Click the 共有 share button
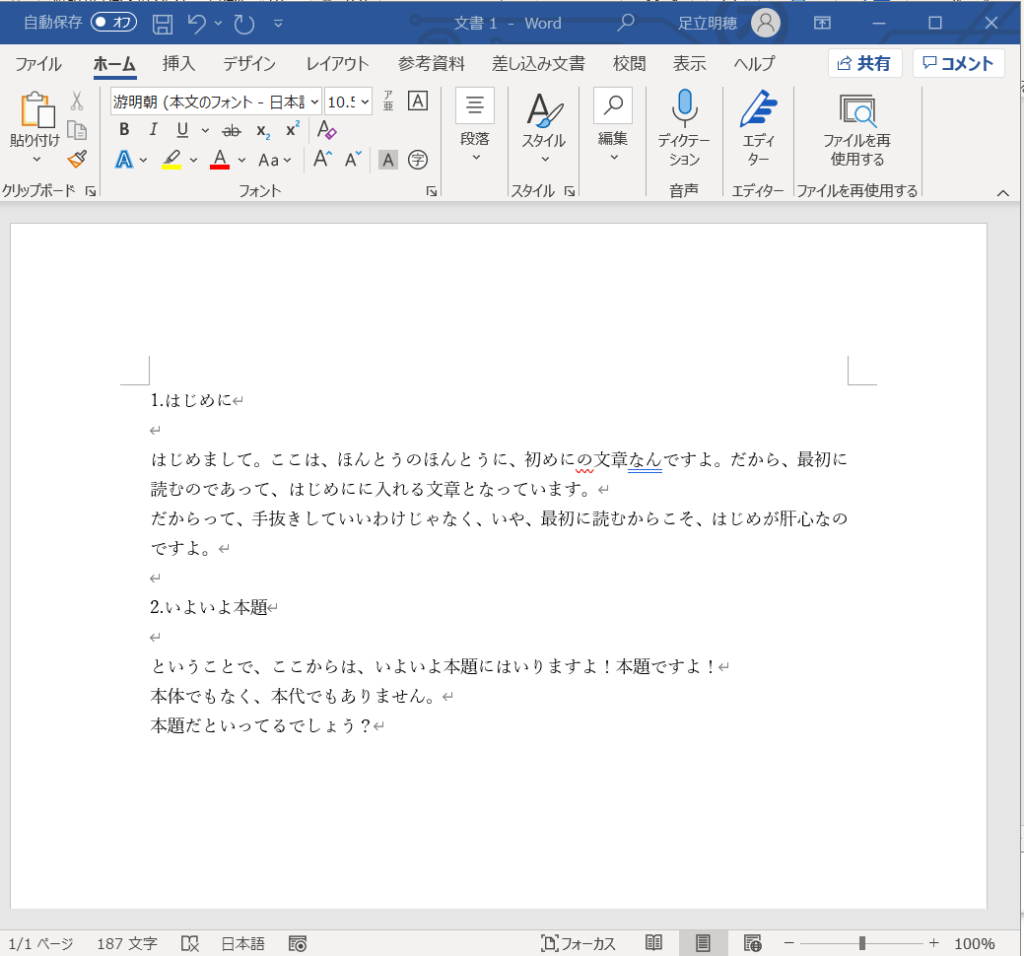Screen dimensions: 1024x956 (864, 64)
